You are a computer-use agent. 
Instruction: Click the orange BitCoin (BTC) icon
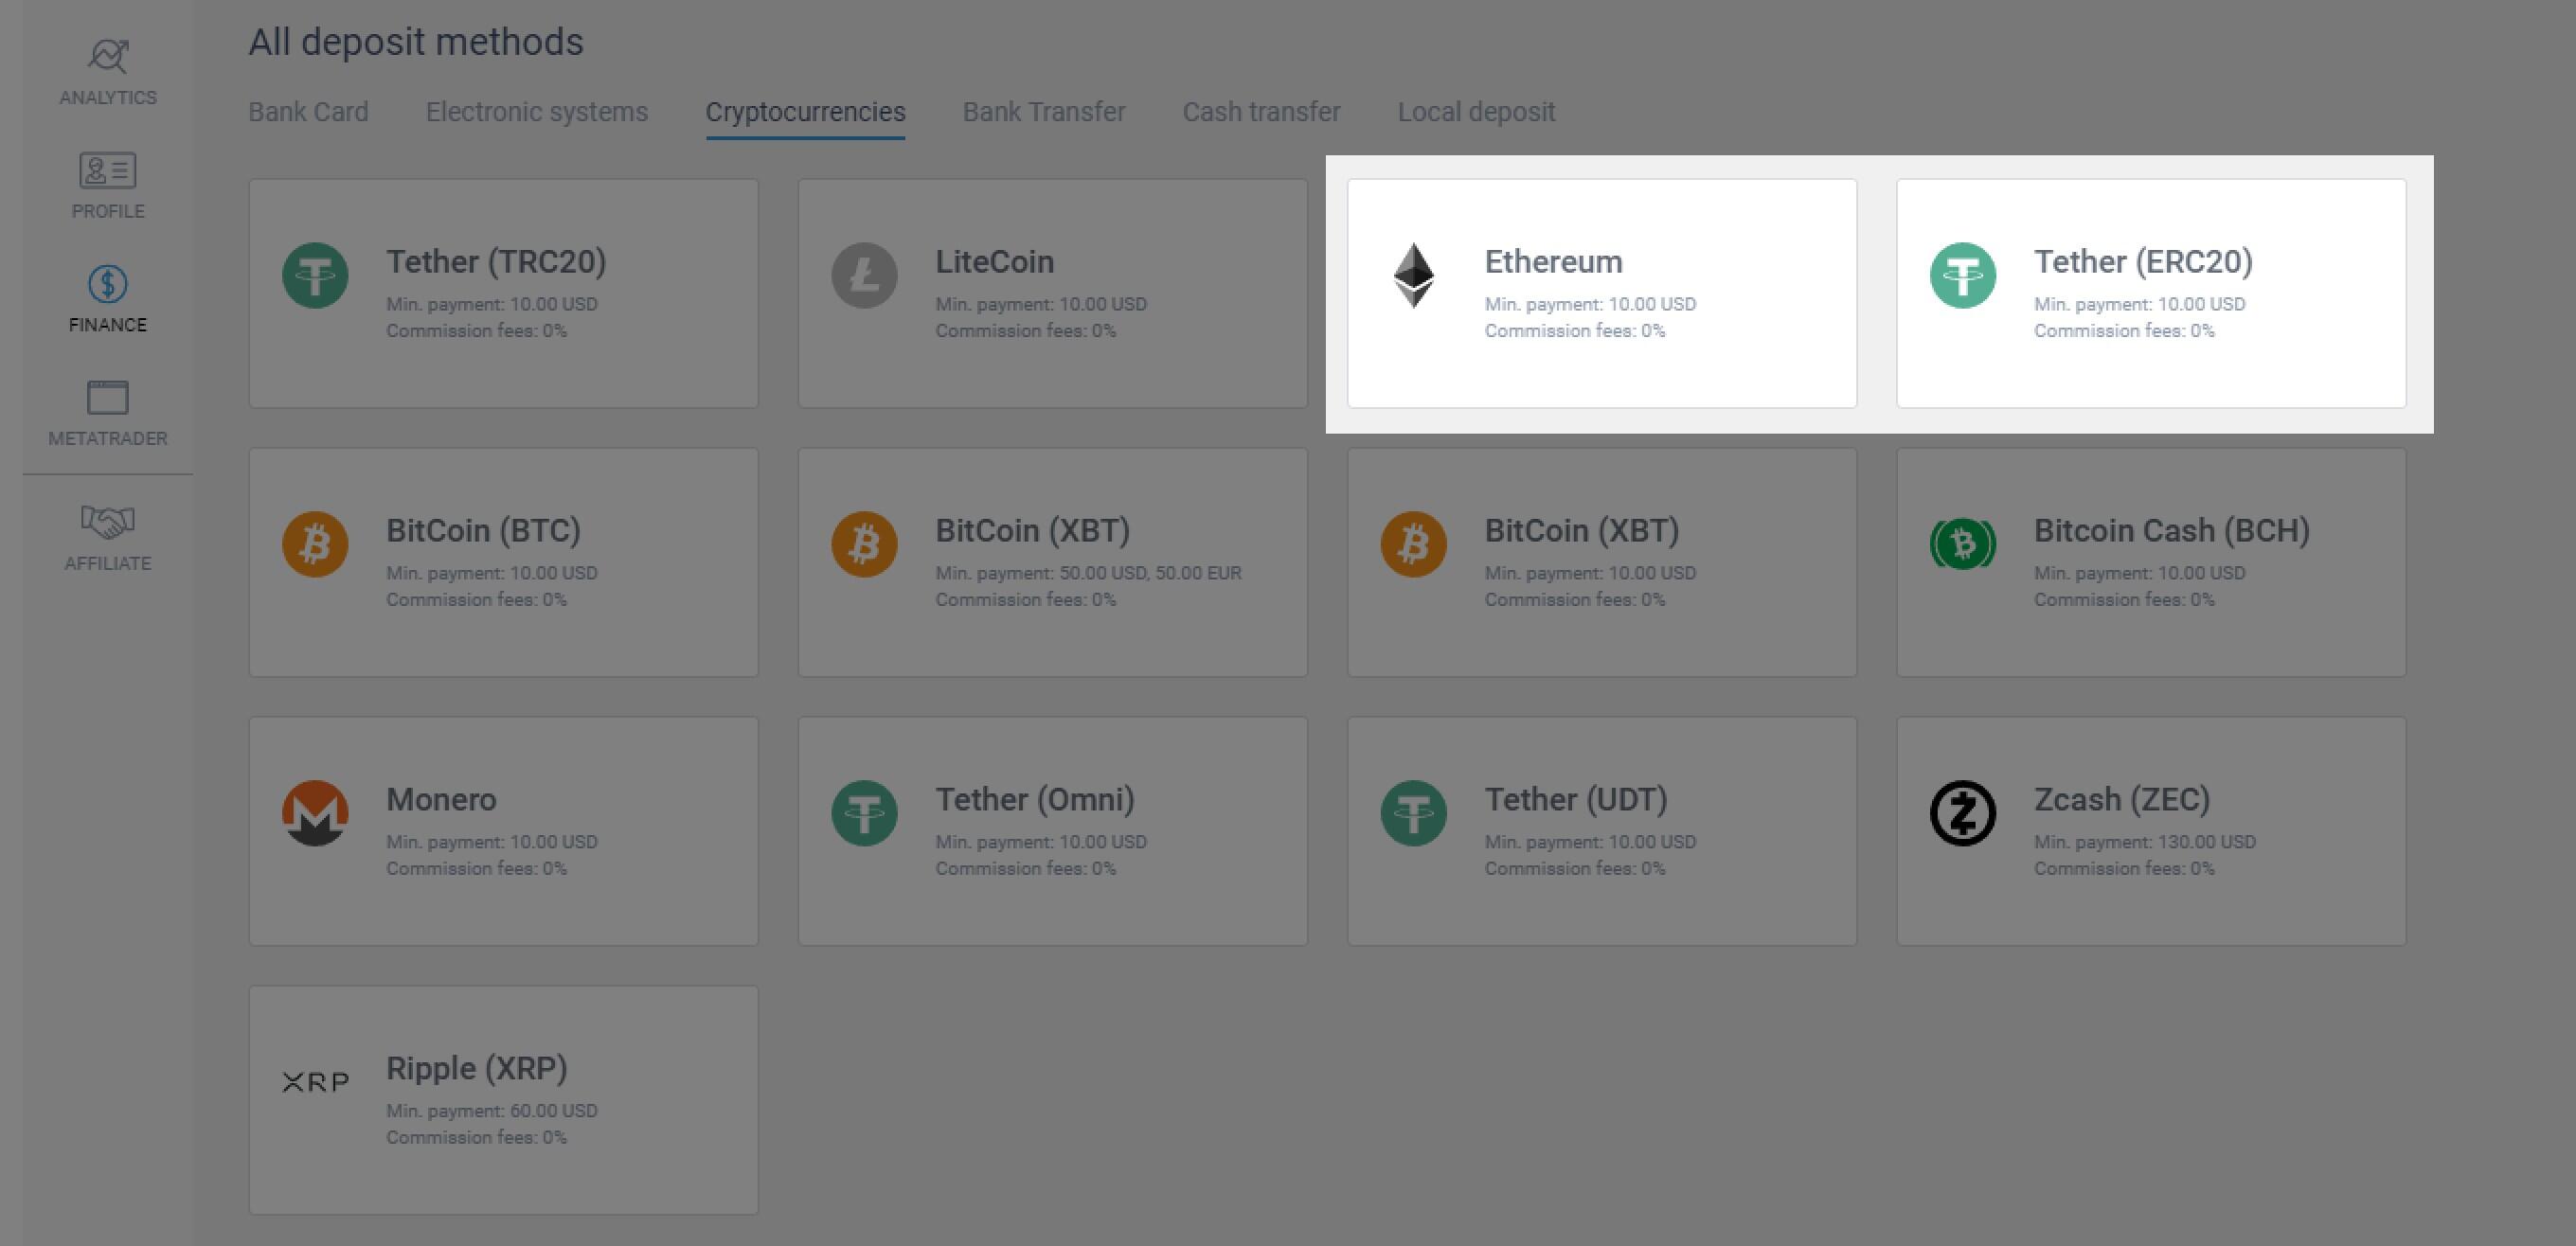[x=315, y=543]
